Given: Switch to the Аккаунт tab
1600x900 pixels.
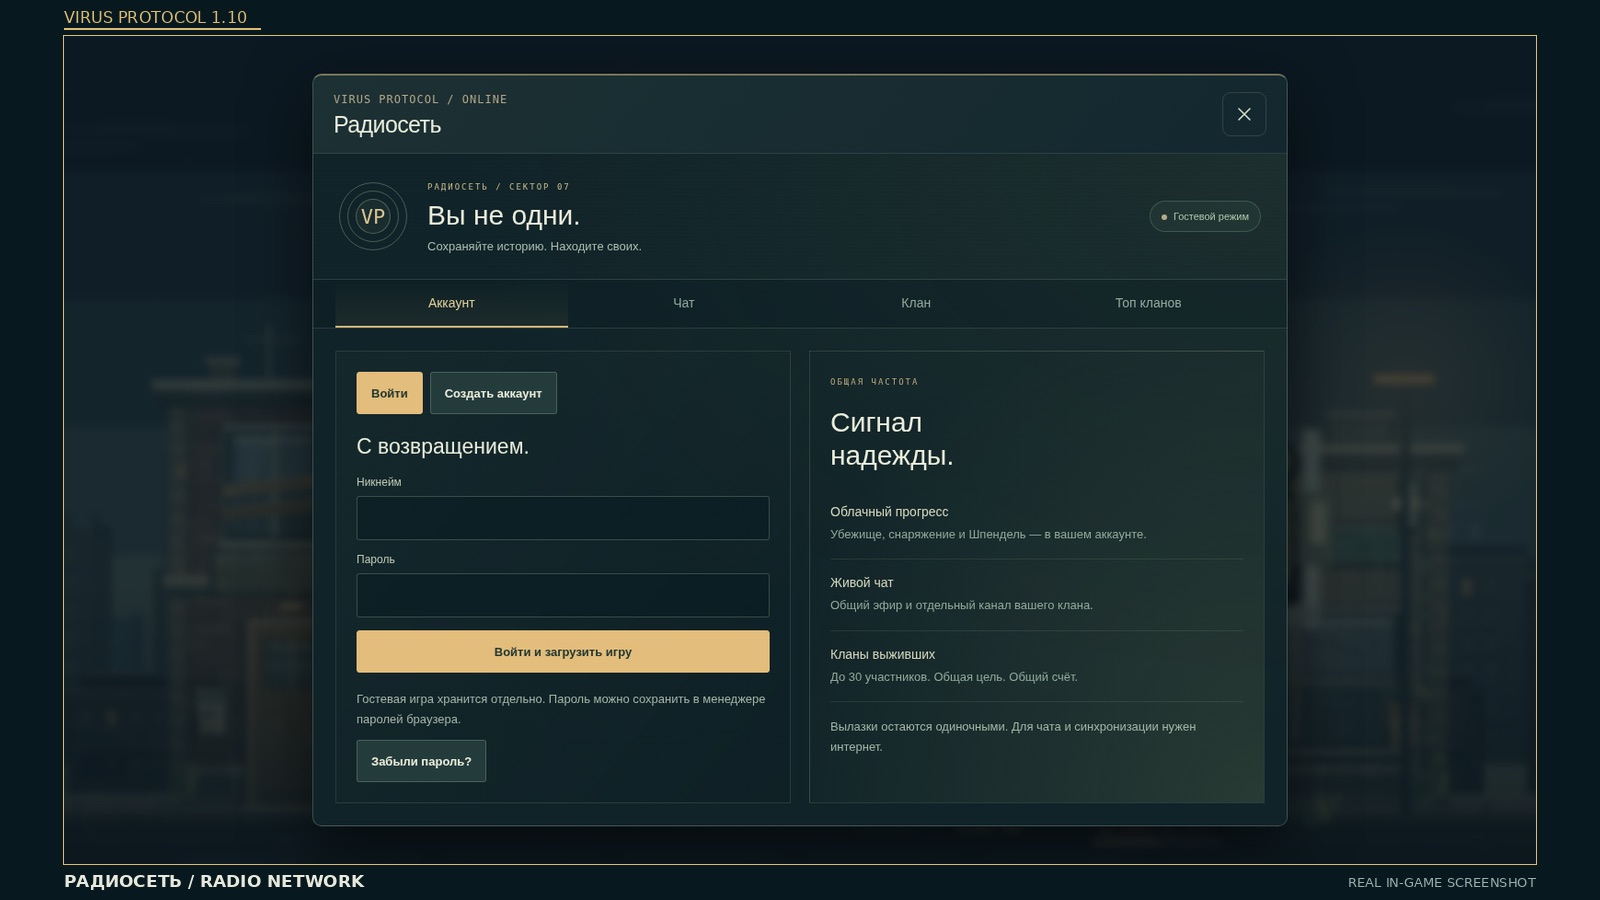Looking at the screenshot, I should pos(451,303).
